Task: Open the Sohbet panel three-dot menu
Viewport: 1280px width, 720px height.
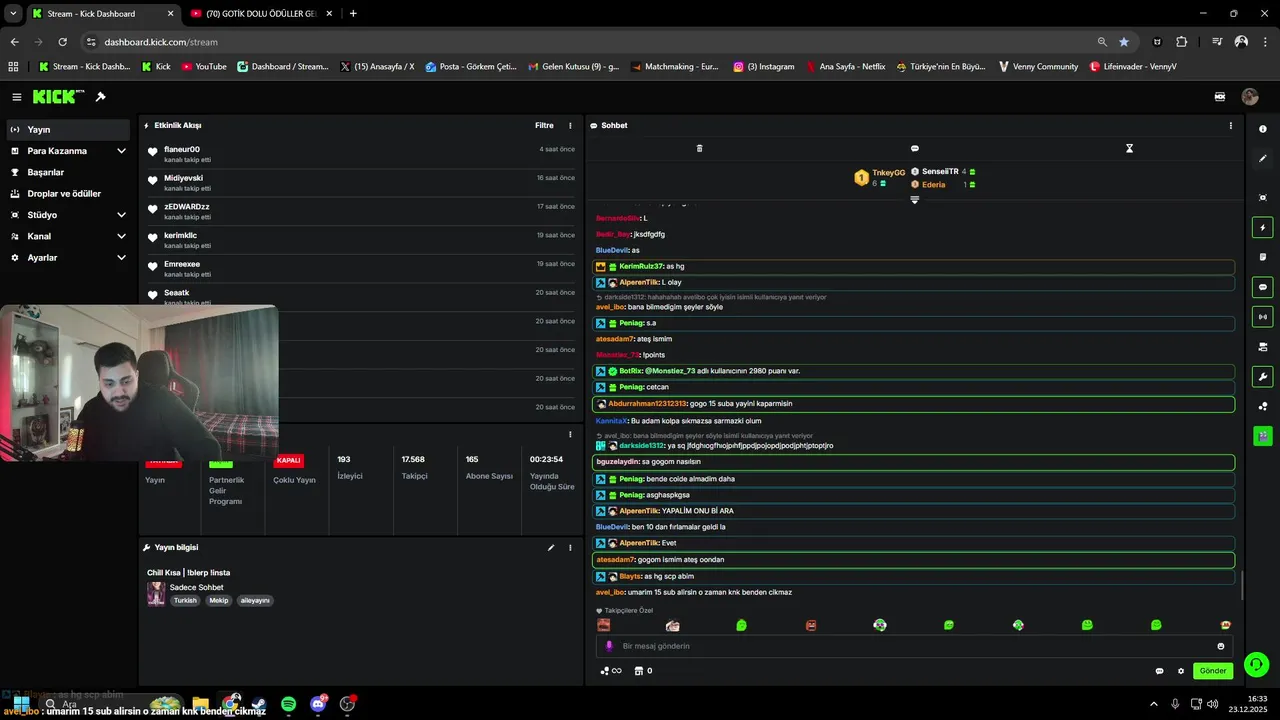Action: [x=1230, y=125]
